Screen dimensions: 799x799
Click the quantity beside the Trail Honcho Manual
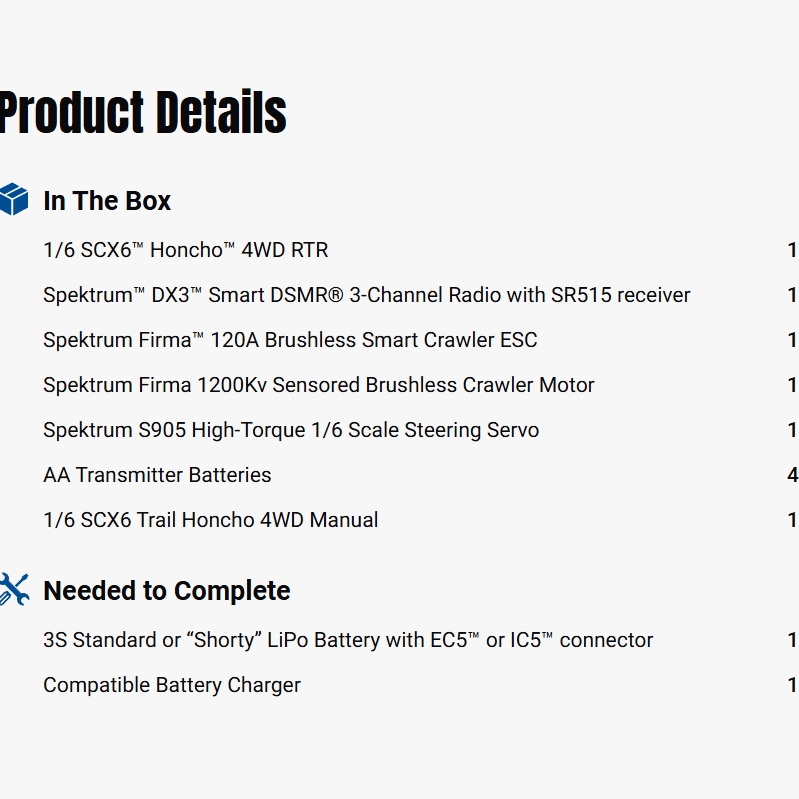click(x=792, y=520)
